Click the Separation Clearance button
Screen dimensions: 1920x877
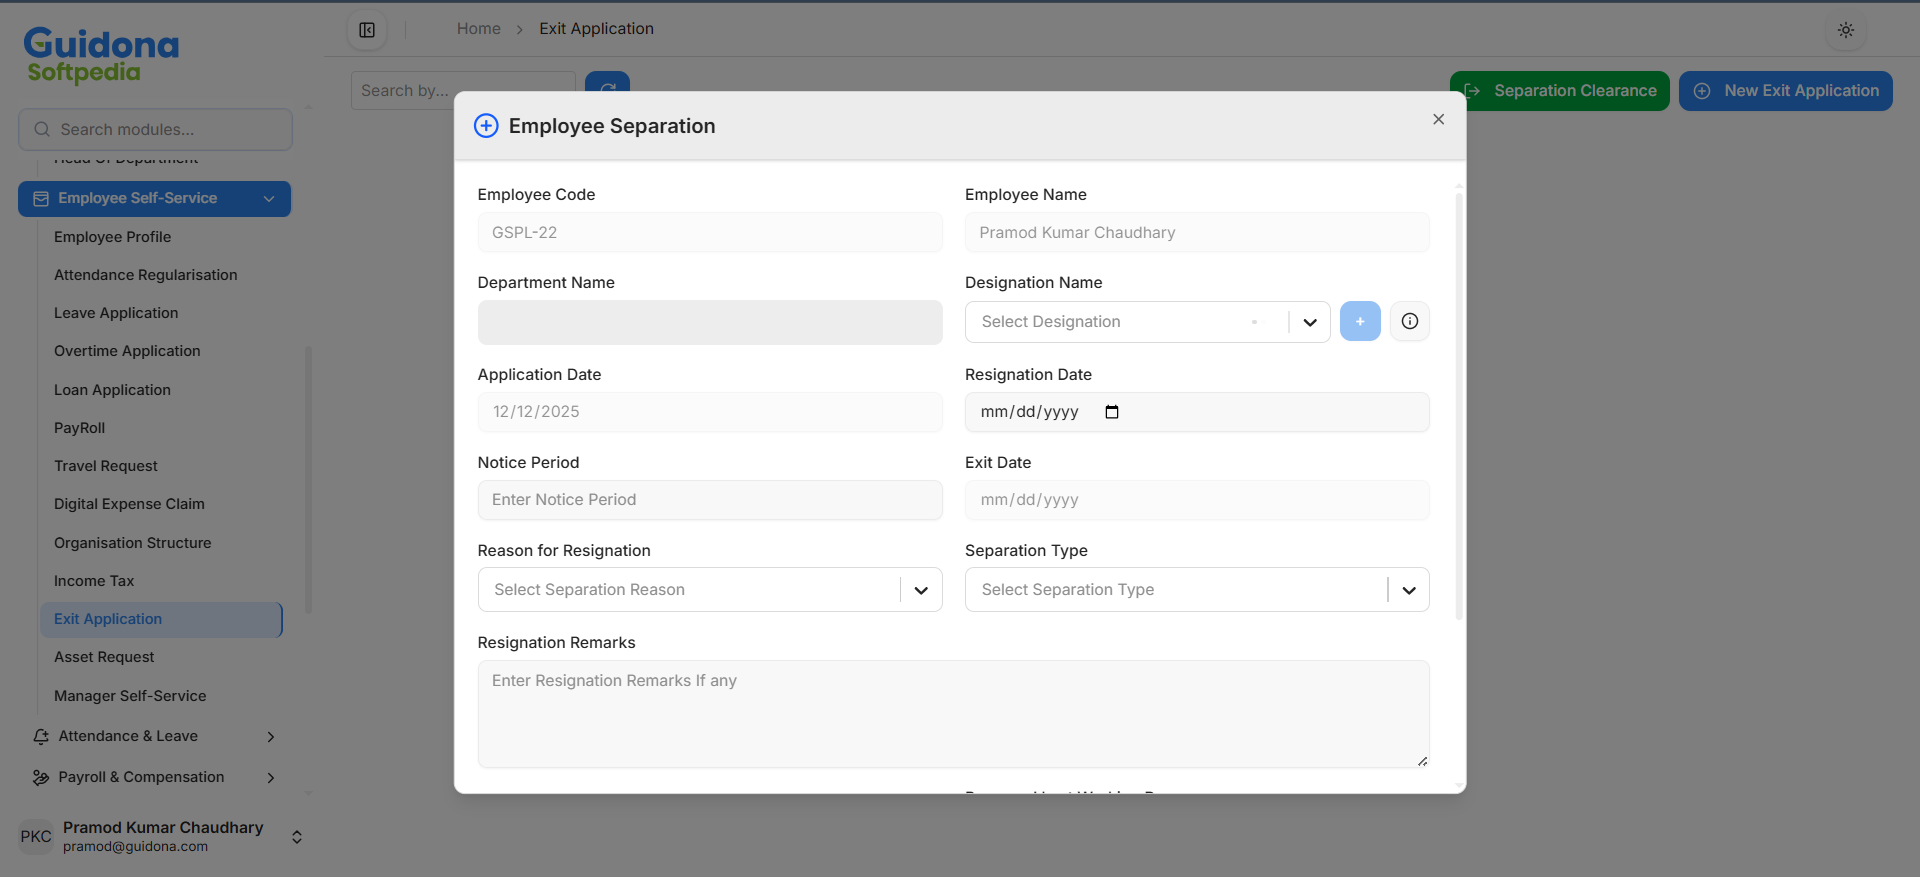(x=1560, y=91)
